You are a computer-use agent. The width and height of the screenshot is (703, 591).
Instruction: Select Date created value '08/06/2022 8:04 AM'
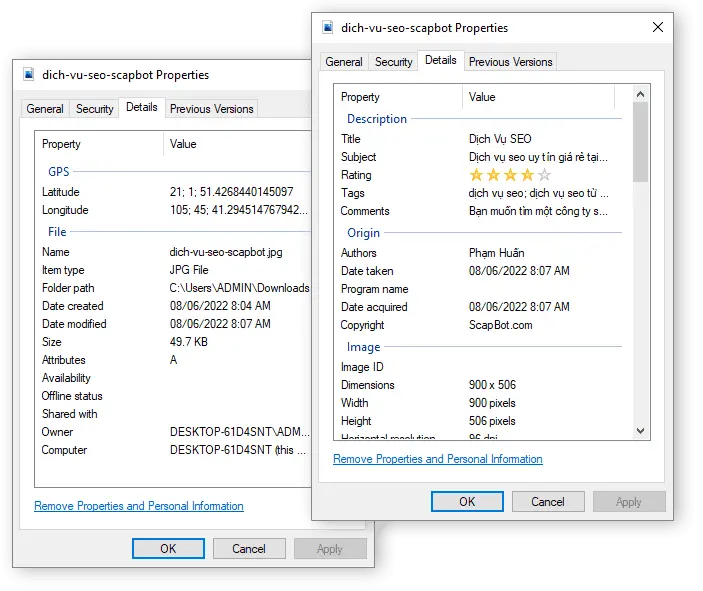(x=220, y=306)
